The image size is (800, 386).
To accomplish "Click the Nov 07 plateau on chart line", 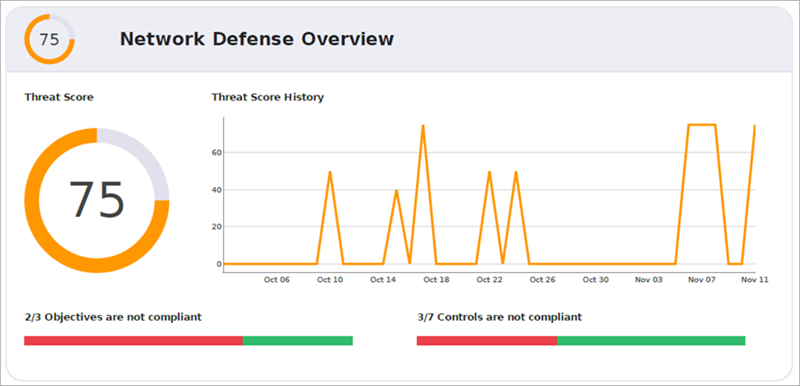I will pos(702,124).
